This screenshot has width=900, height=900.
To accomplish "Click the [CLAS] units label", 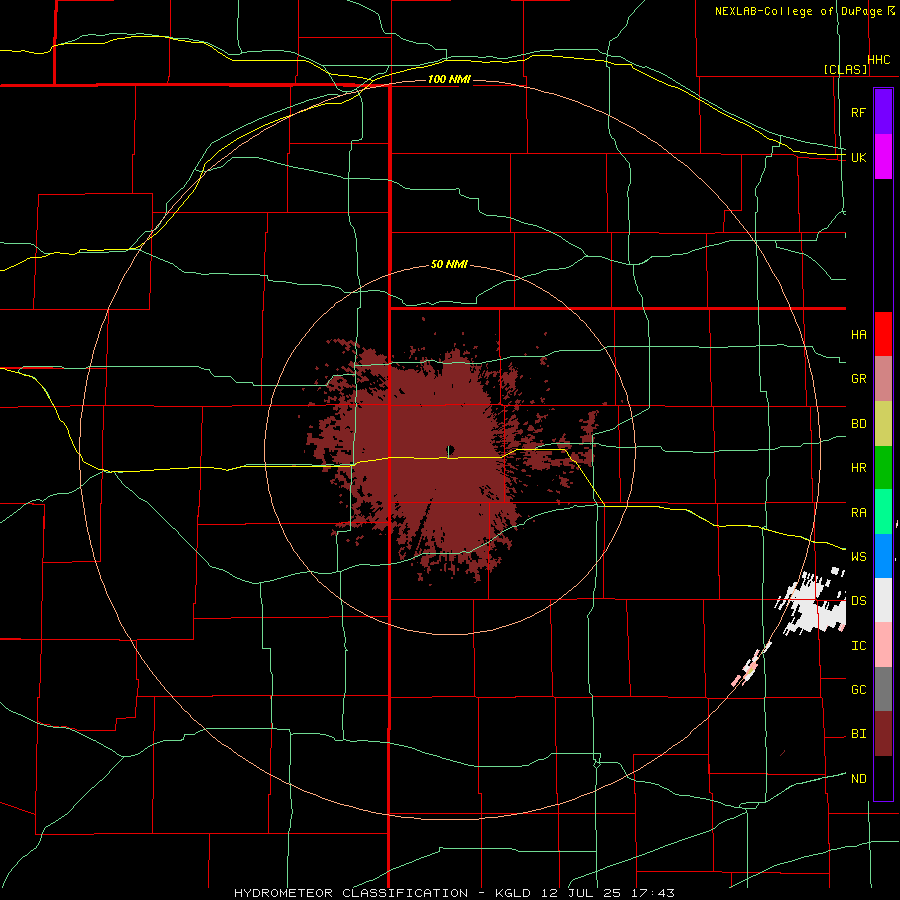I will click(x=845, y=70).
